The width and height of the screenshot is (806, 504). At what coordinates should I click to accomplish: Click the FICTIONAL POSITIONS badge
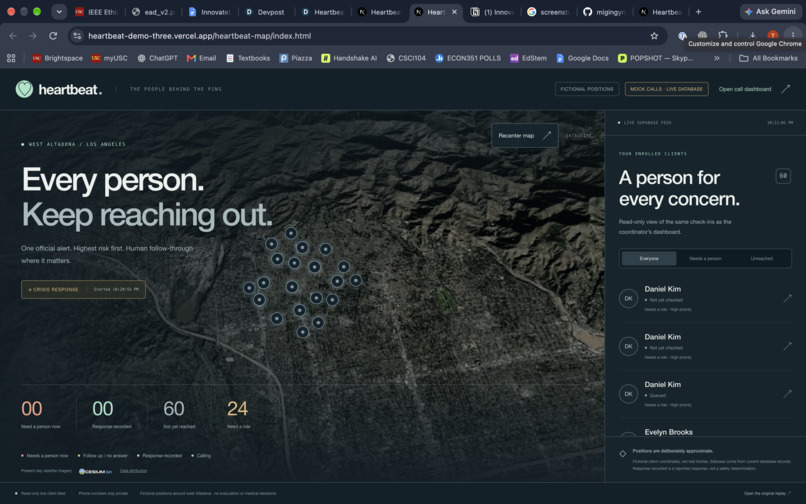587,89
